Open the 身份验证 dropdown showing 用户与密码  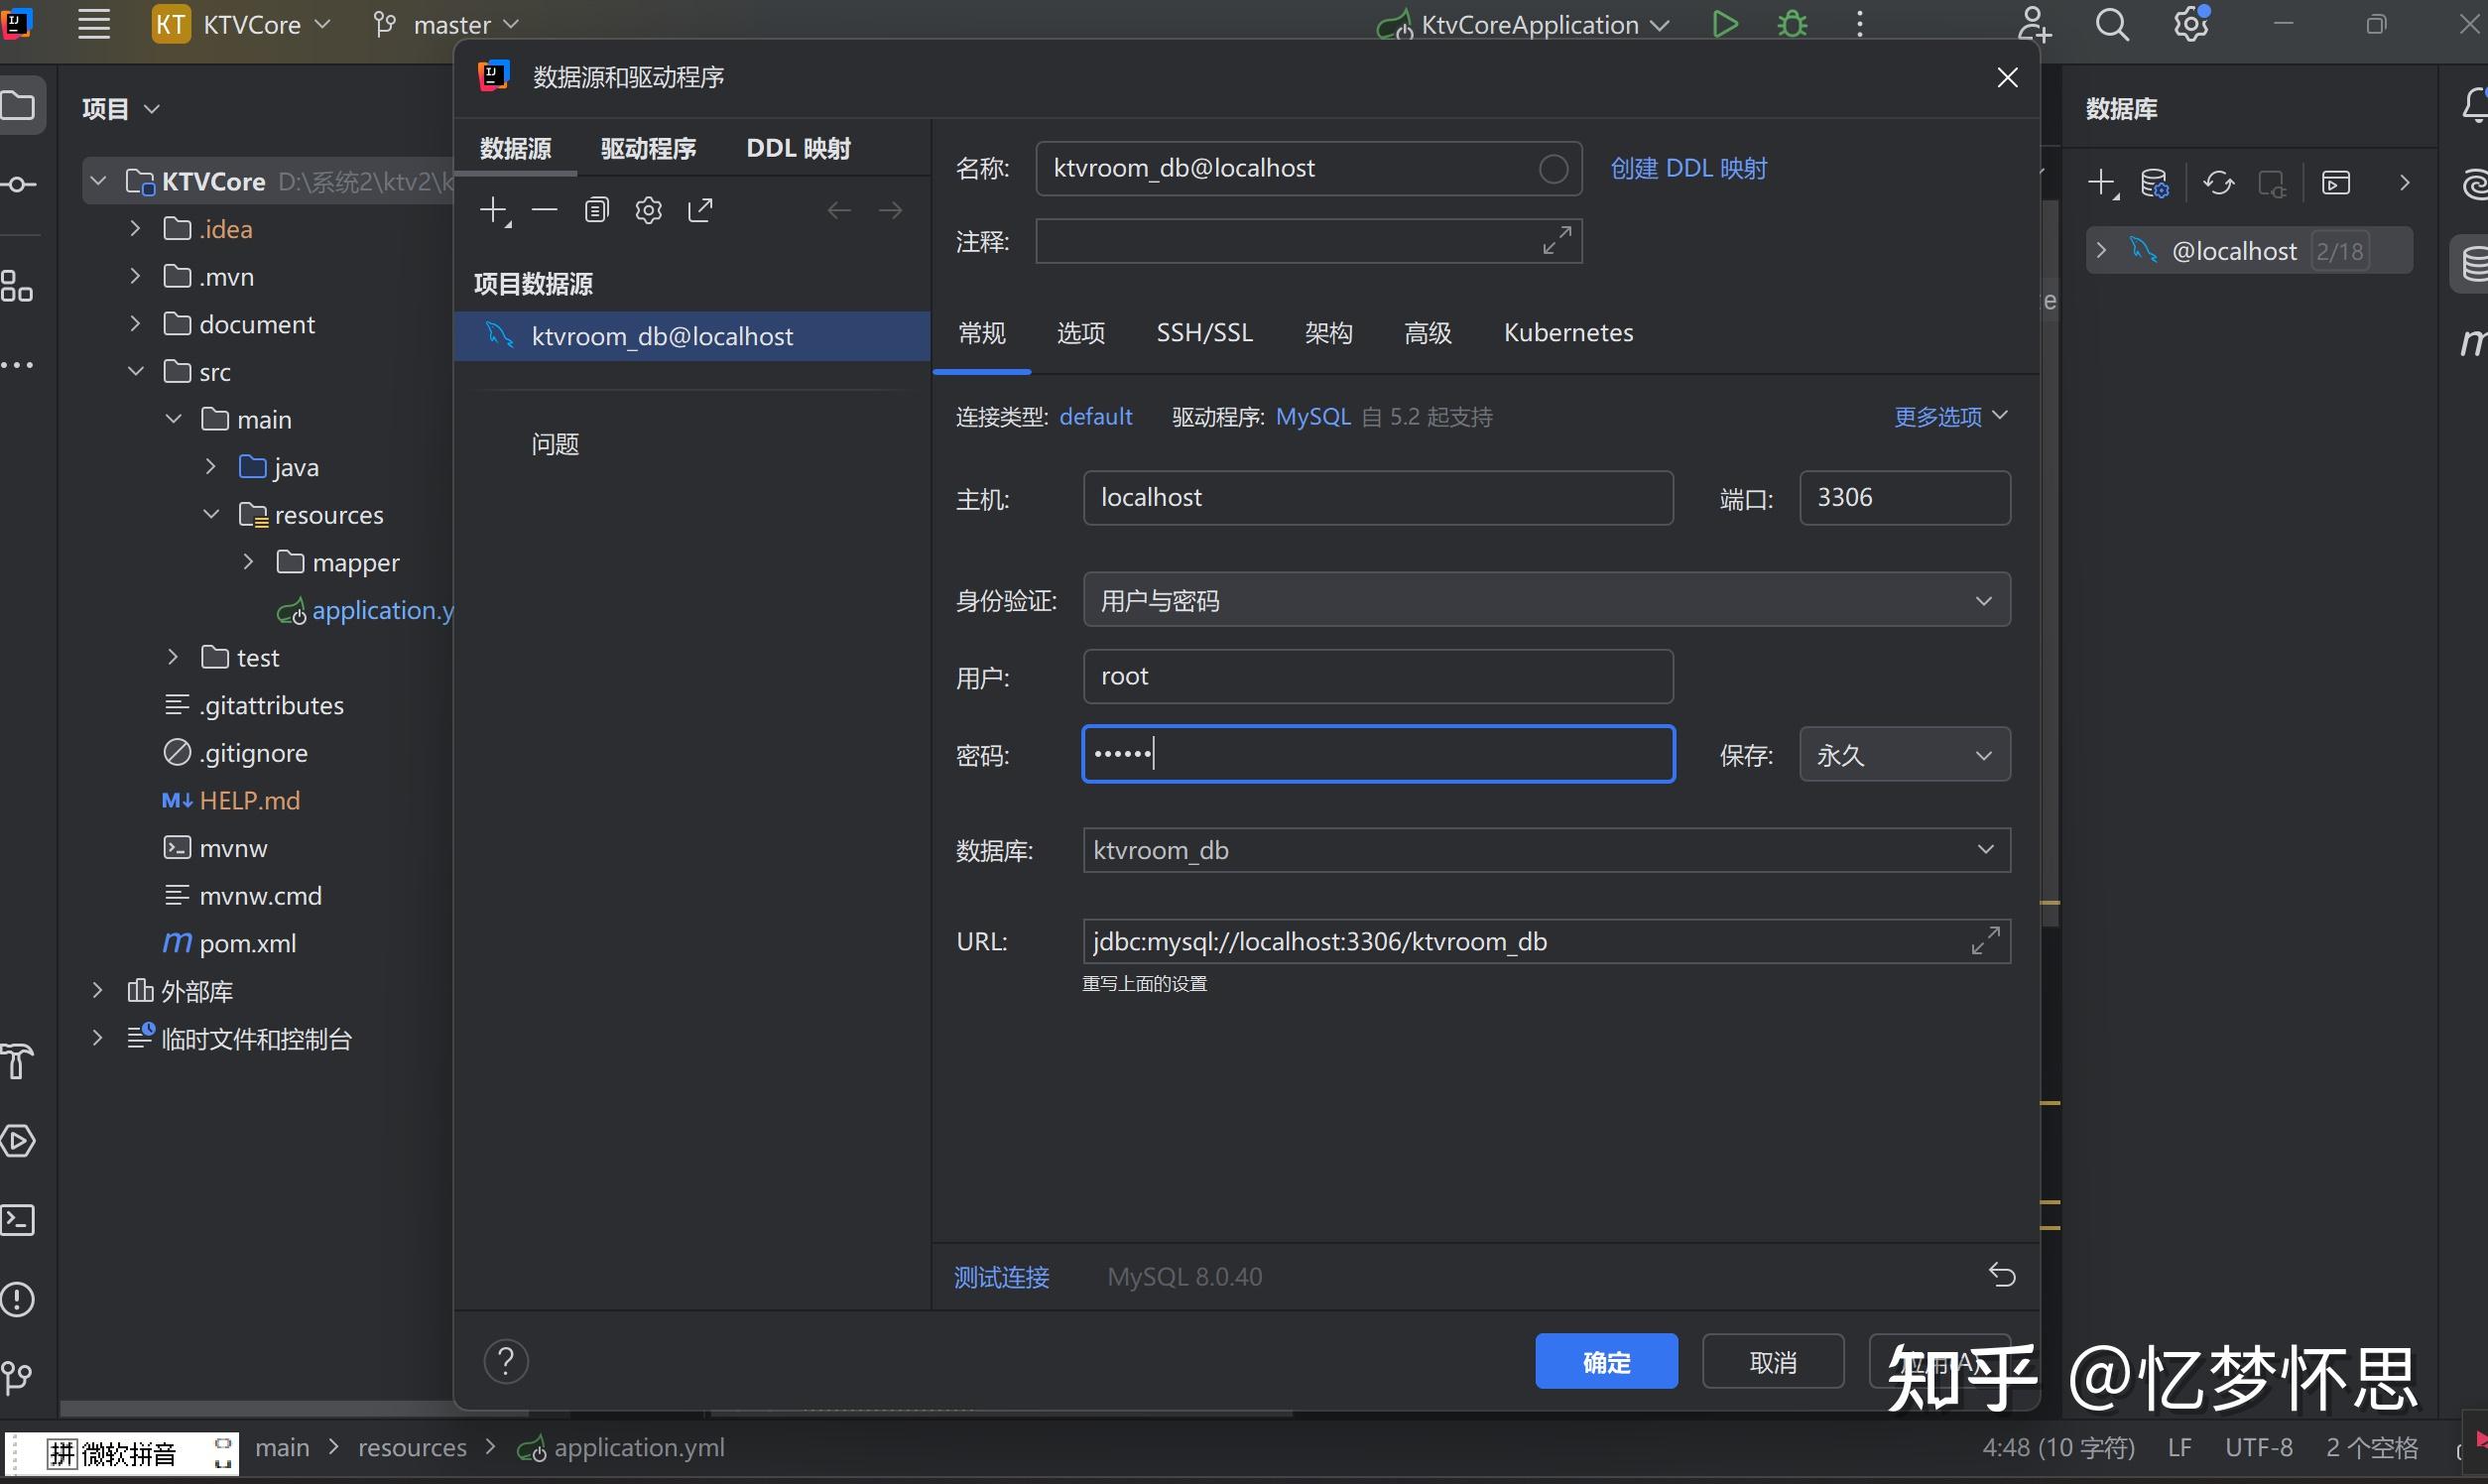click(x=1545, y=600)
